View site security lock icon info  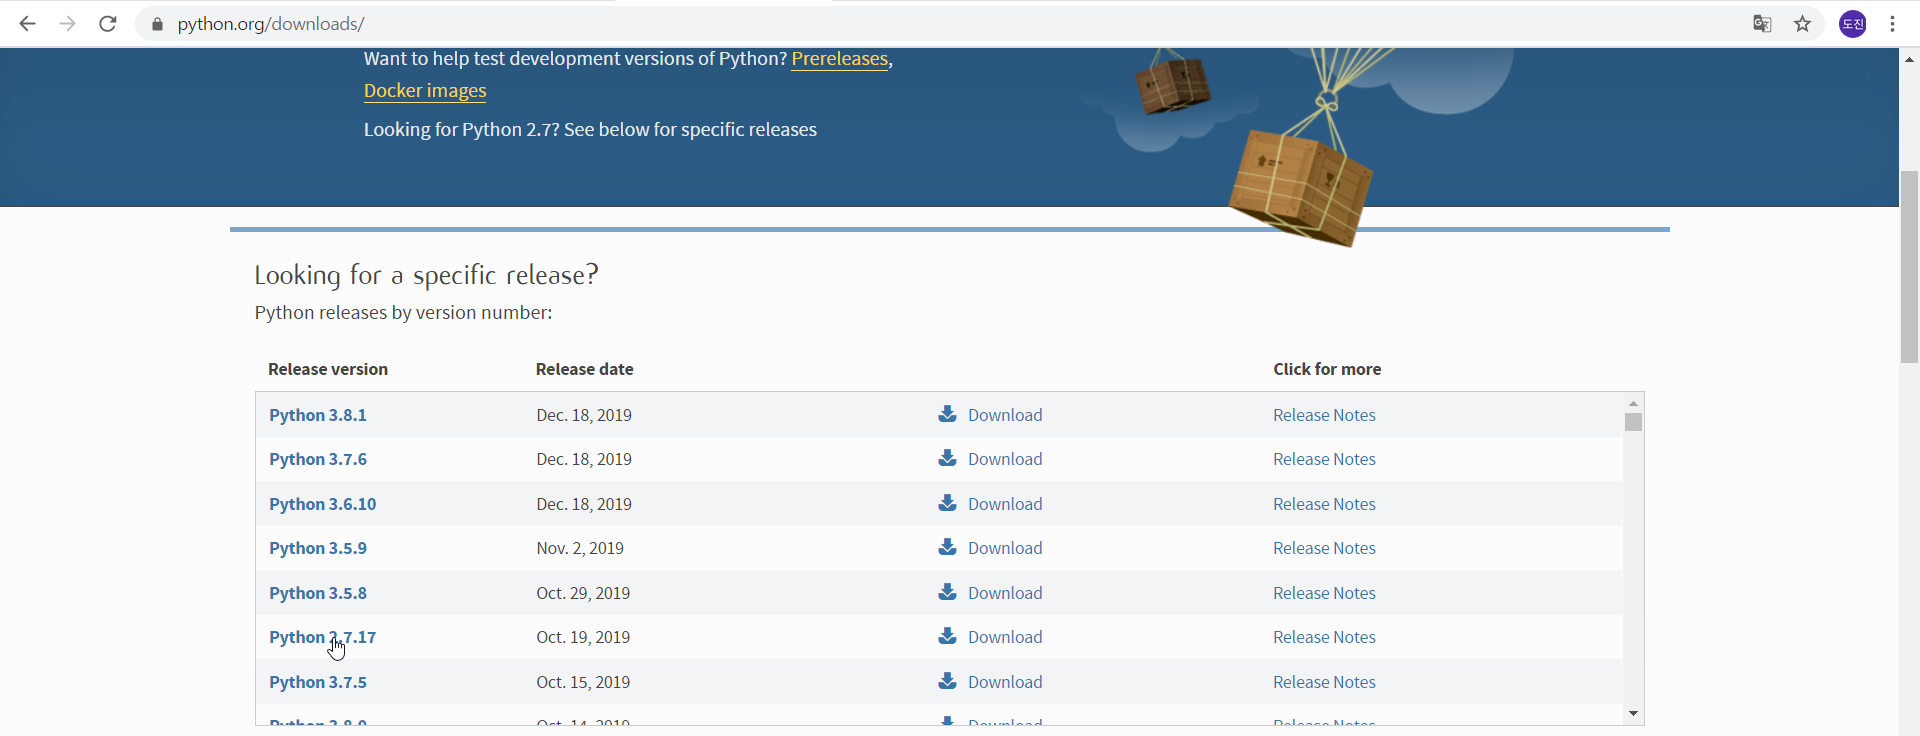(157, 24)
